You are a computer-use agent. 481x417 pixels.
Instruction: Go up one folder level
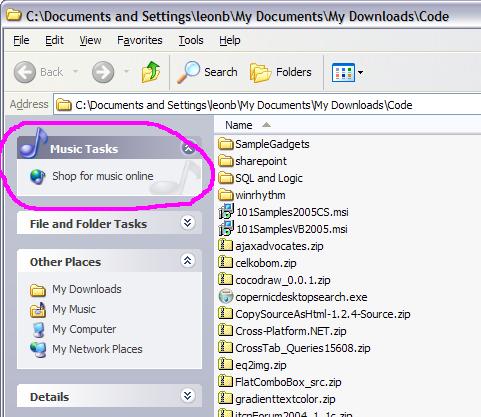[x=151, y=72]
